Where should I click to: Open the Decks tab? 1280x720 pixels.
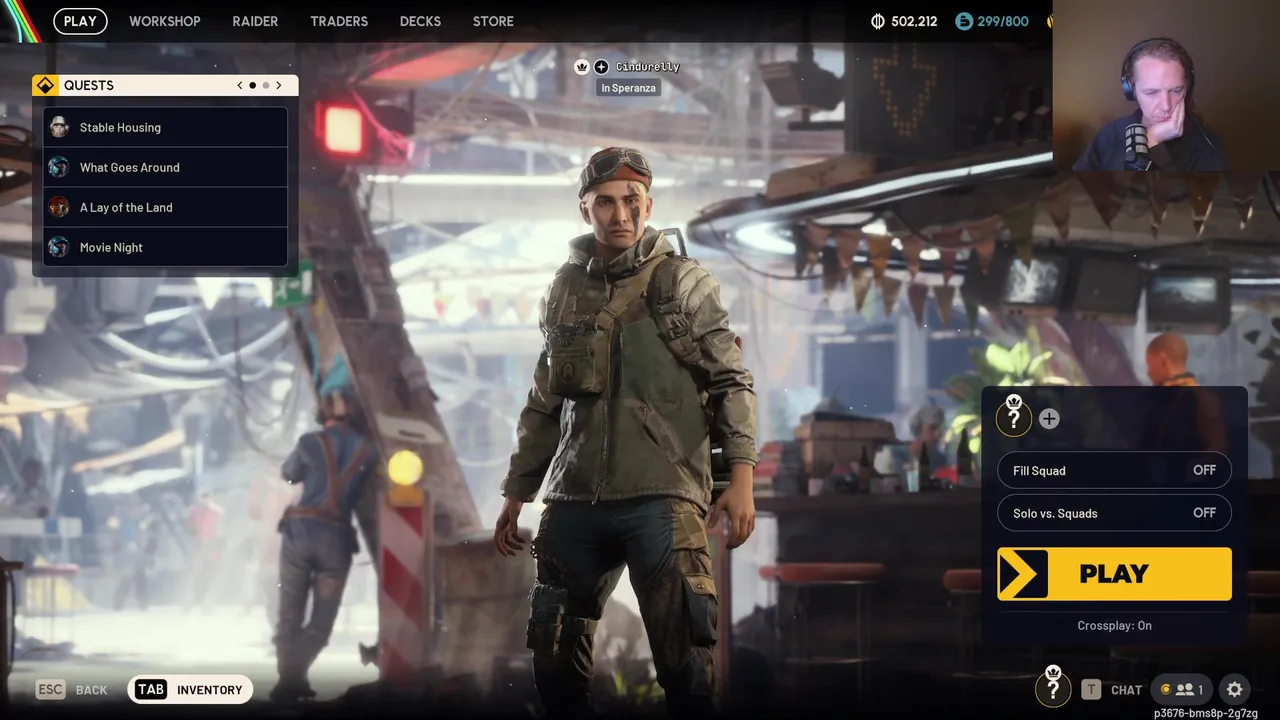click(x=420, y=21)
